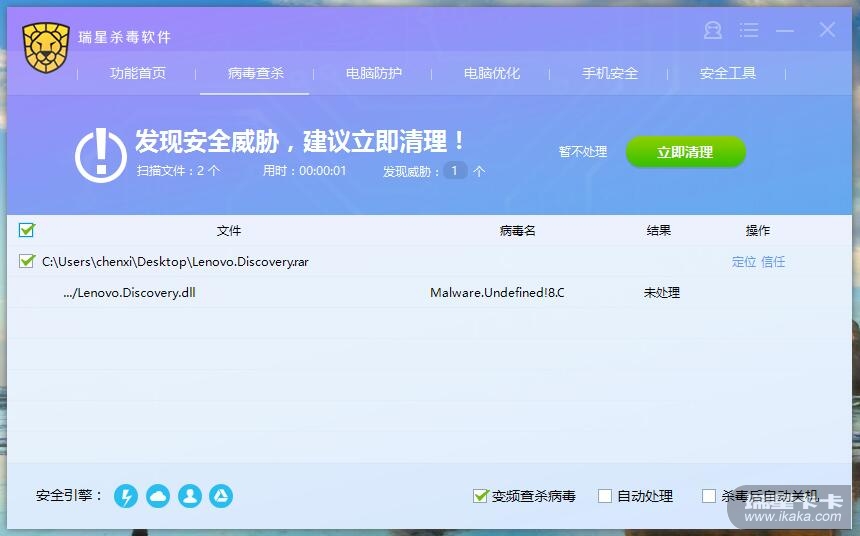Enable the 杀毒后自动关机 checkbox
The height and width of the screenshot is (536, 860).
click(x=709, y=496)
